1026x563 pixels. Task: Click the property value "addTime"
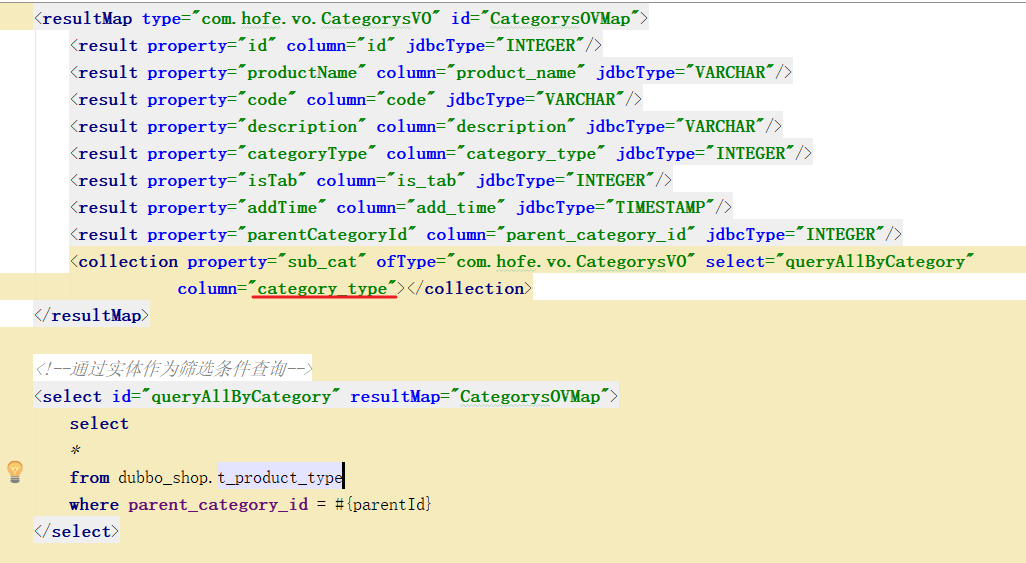pos(281,208)
